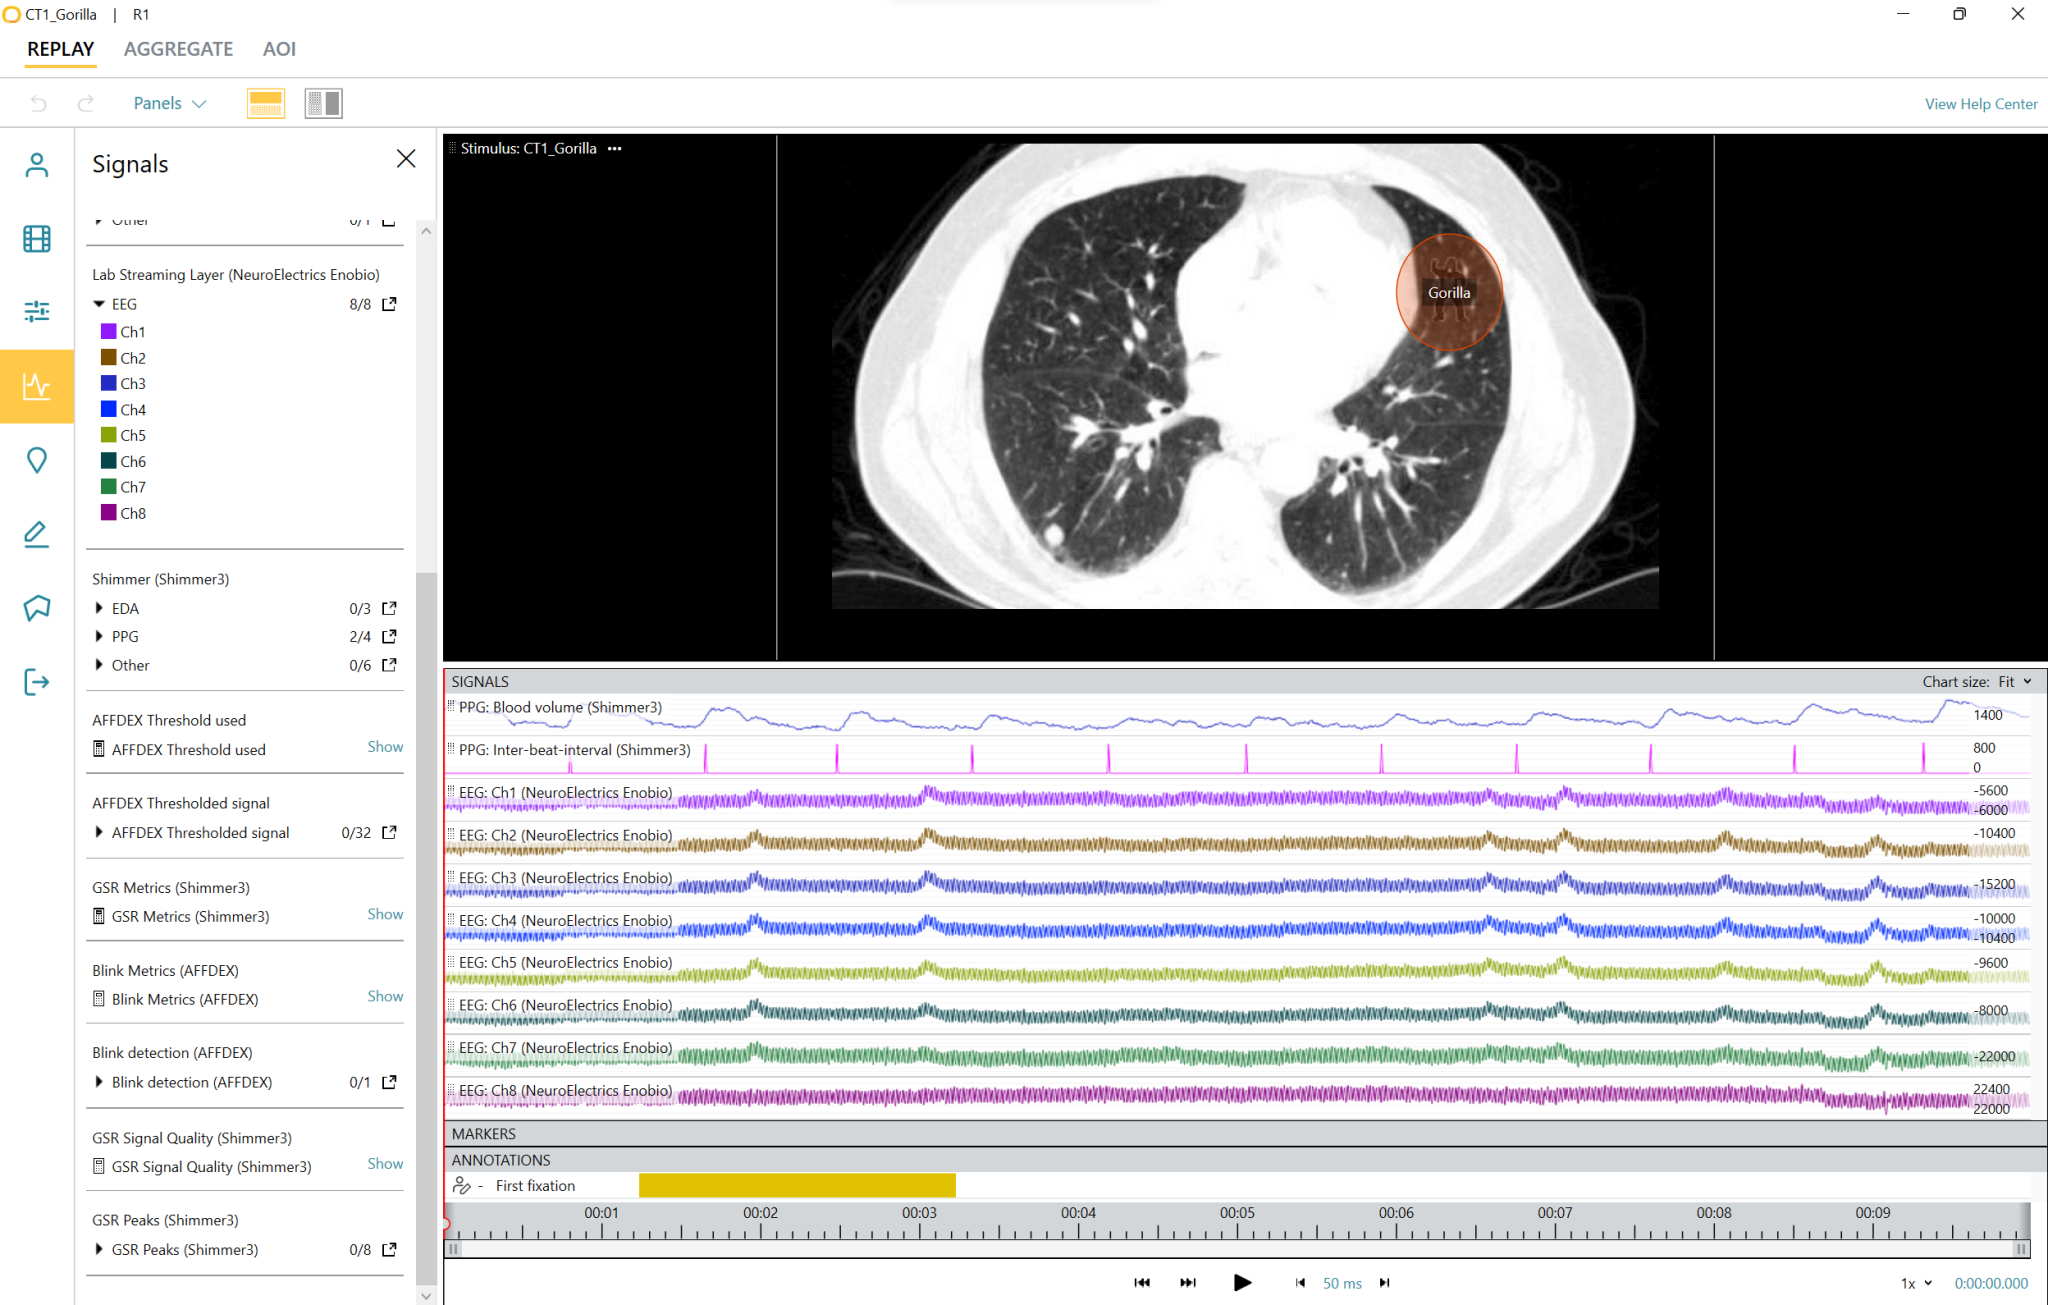Show the AFFDEX Threshold used signal
This screenshot has height=1305, width=2048.
[385, 746]
